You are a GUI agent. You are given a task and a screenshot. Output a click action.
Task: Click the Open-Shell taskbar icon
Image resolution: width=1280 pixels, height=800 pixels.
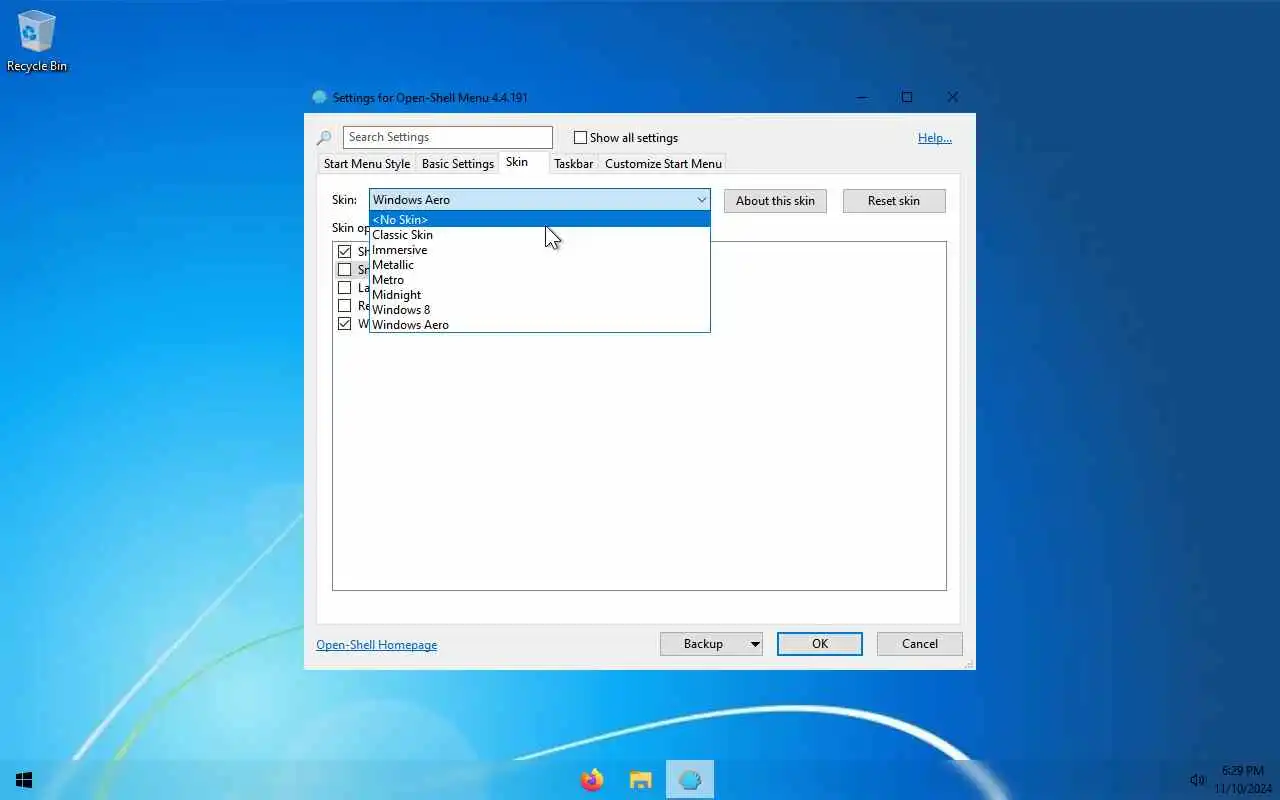click(x=689, y=779)
